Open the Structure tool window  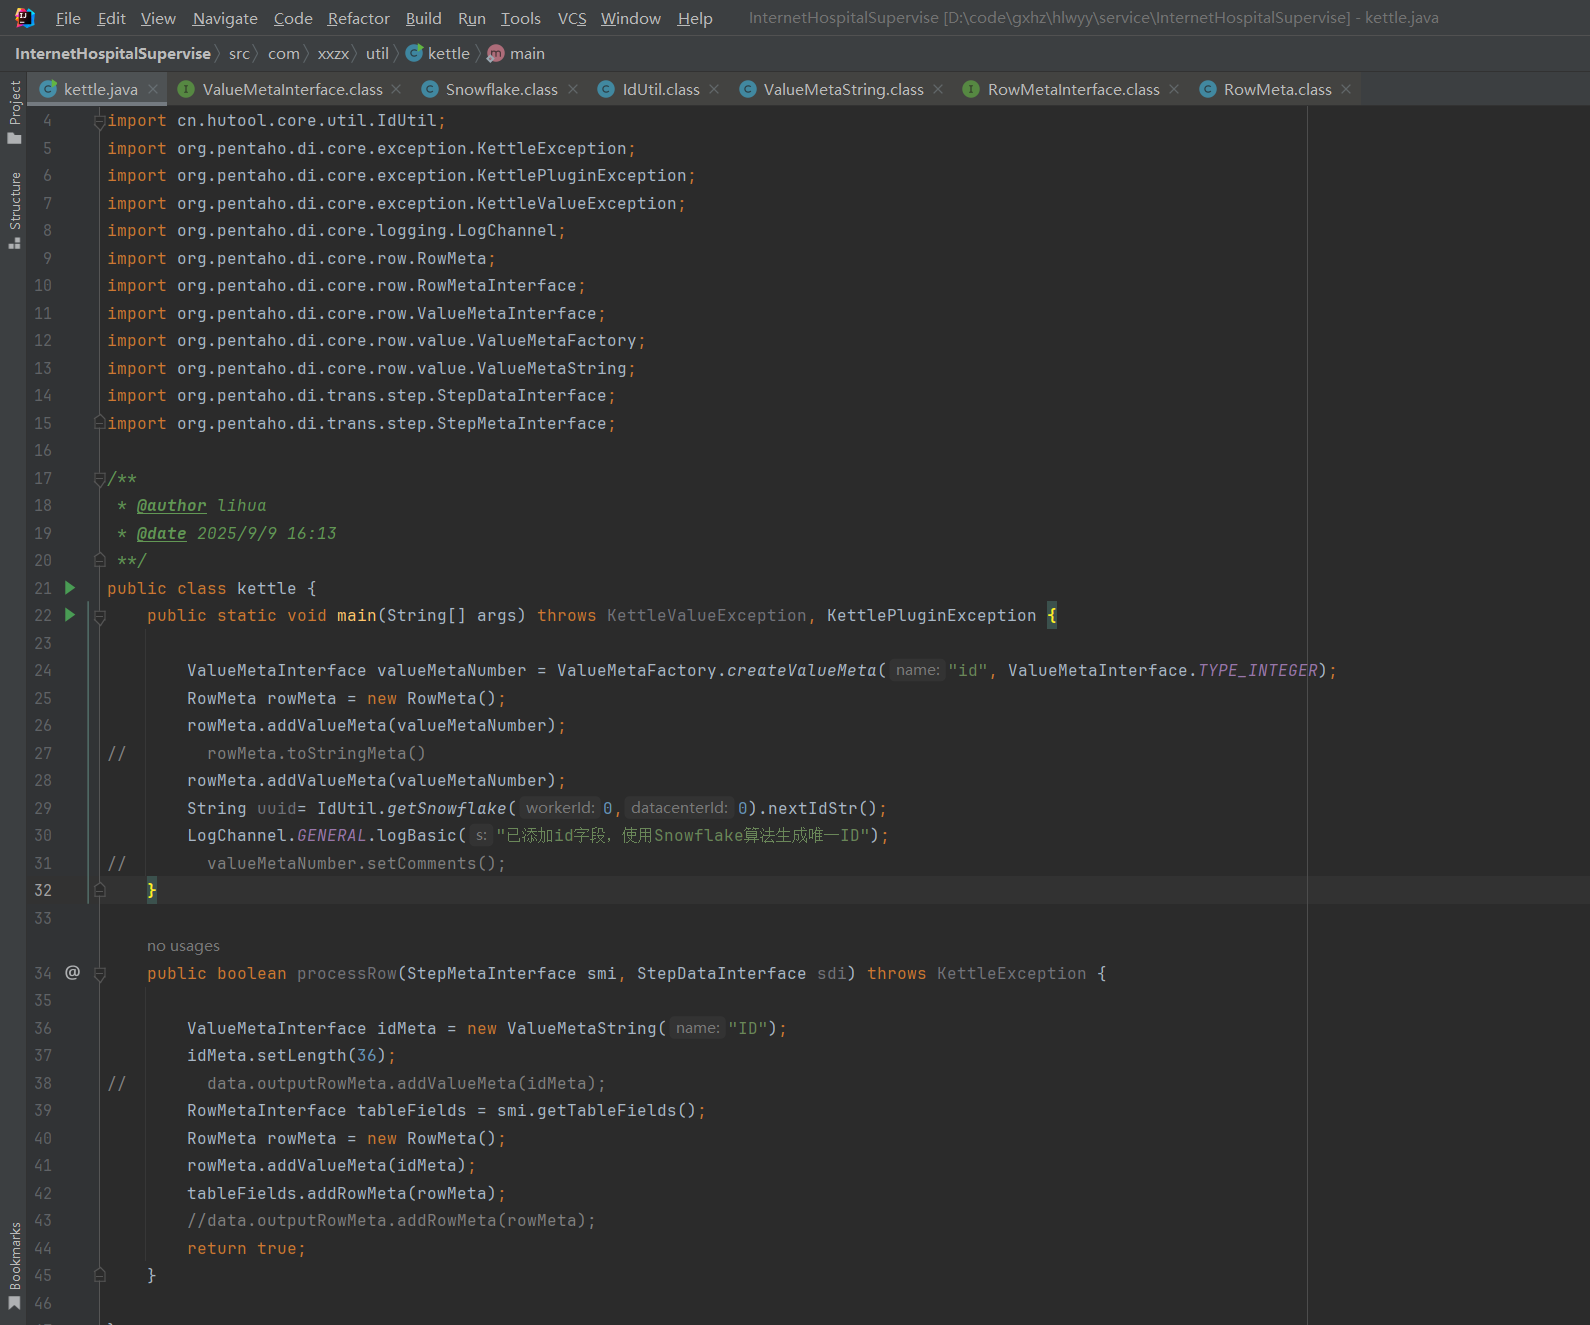point(14,210)
